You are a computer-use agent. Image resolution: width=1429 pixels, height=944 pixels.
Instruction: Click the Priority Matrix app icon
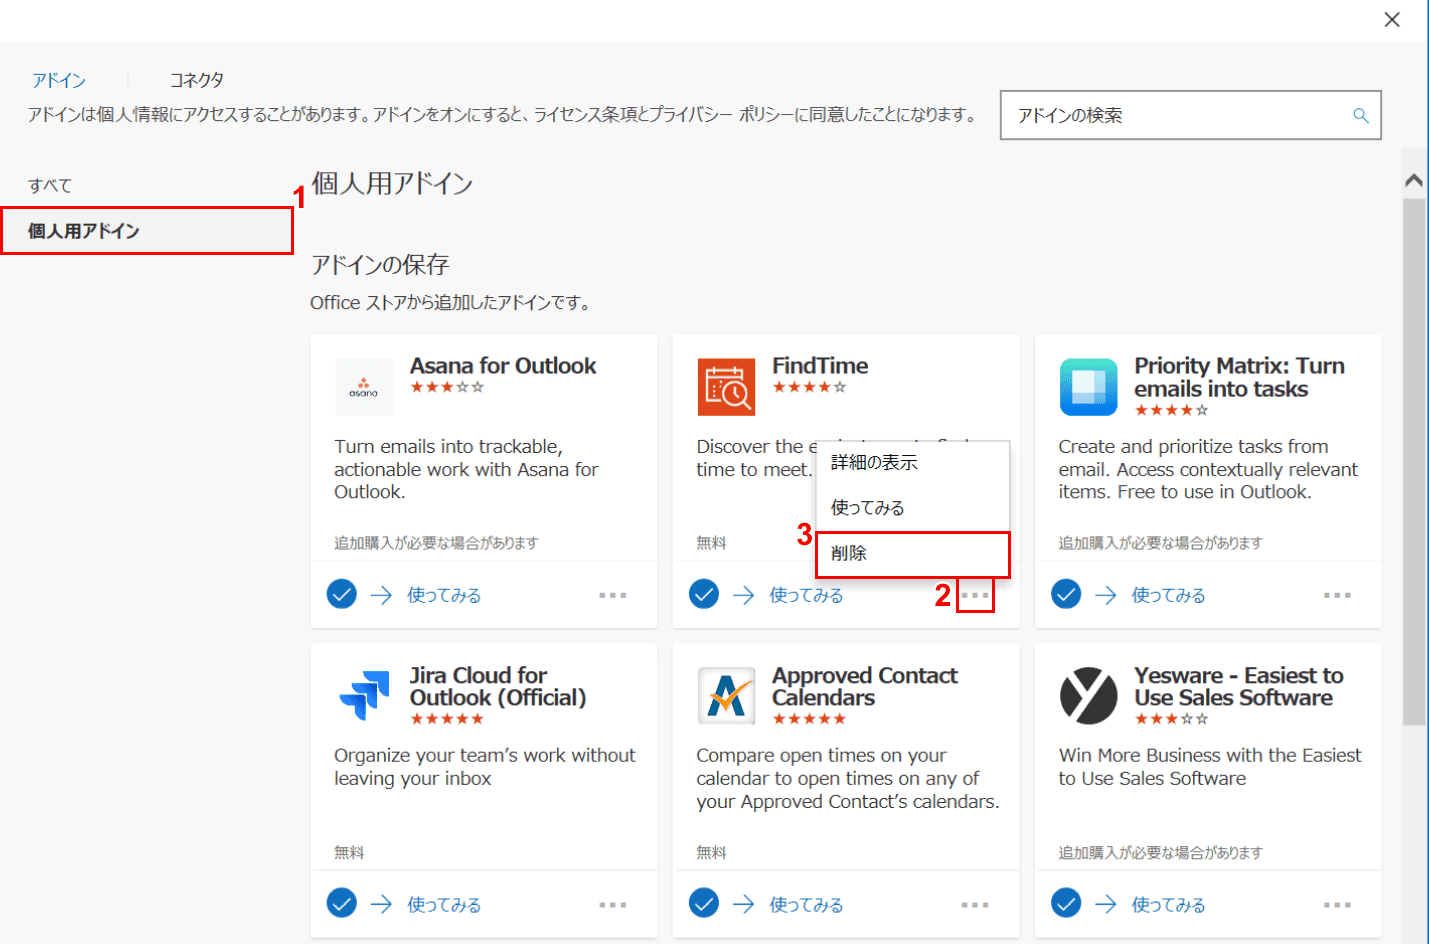pos(1088,387)
